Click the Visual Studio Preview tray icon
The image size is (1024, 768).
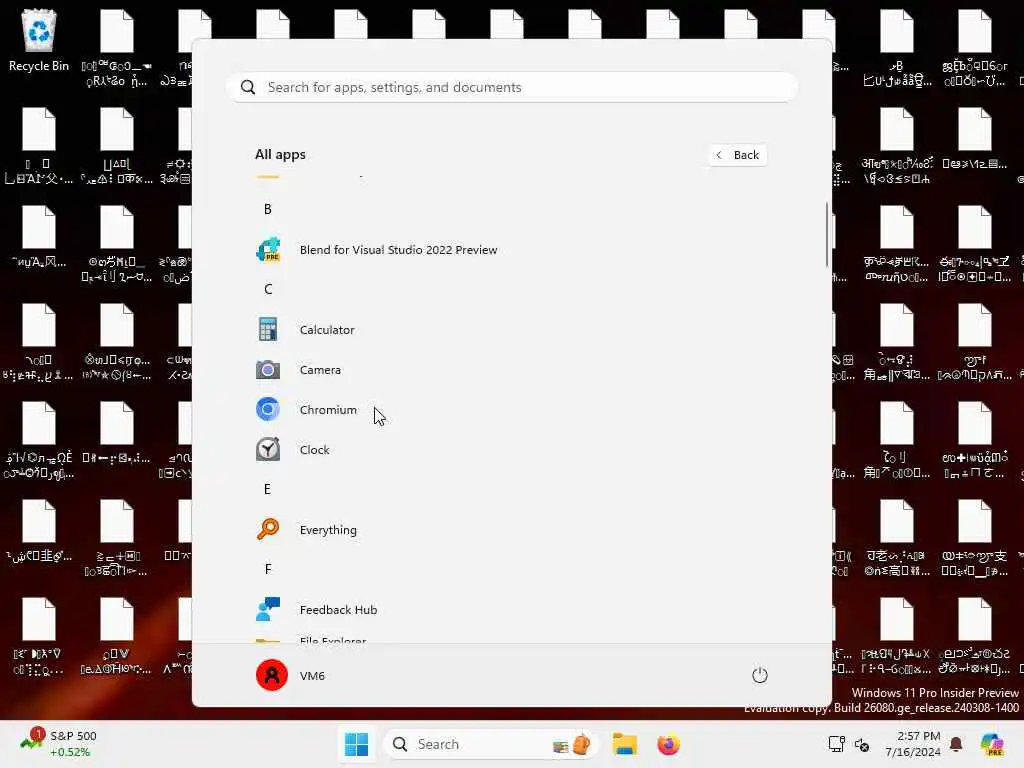point(992,744)
